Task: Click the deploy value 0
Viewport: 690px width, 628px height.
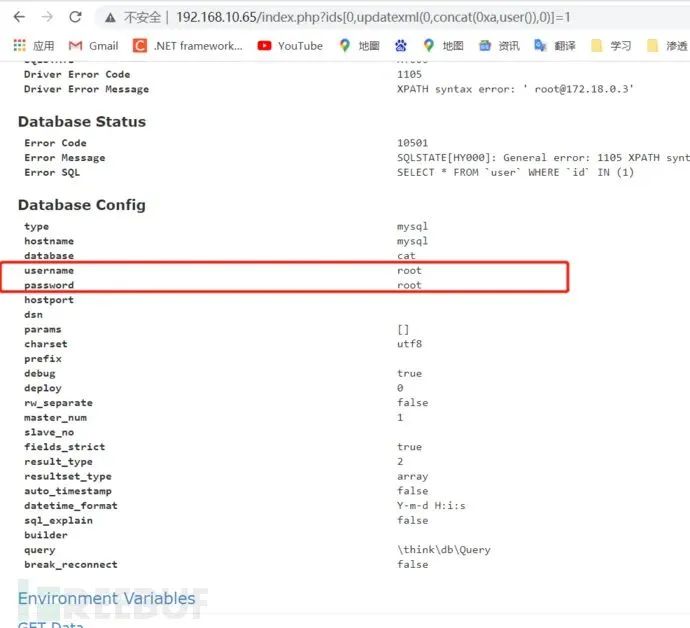Action: point(400,388)
